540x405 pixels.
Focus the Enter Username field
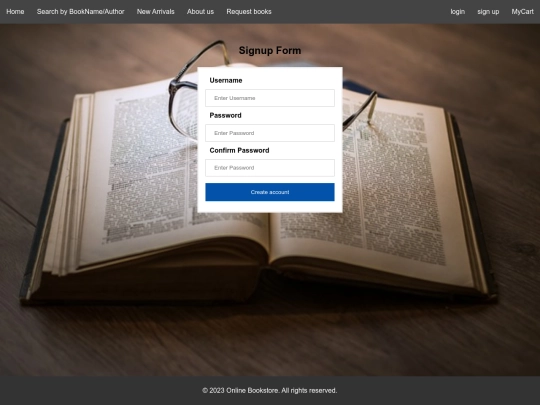pyautogui.click(x=270, y=98)
